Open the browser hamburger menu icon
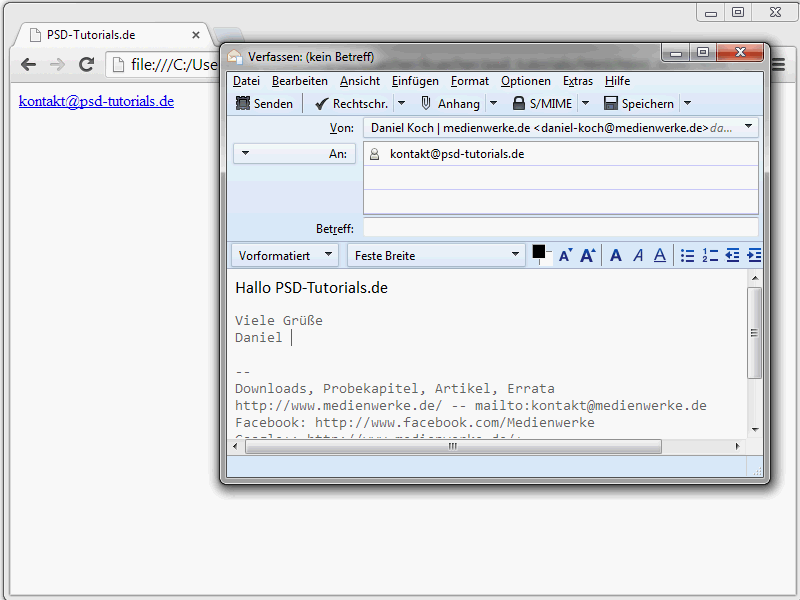The image size is (800, 600). [779, 65]
